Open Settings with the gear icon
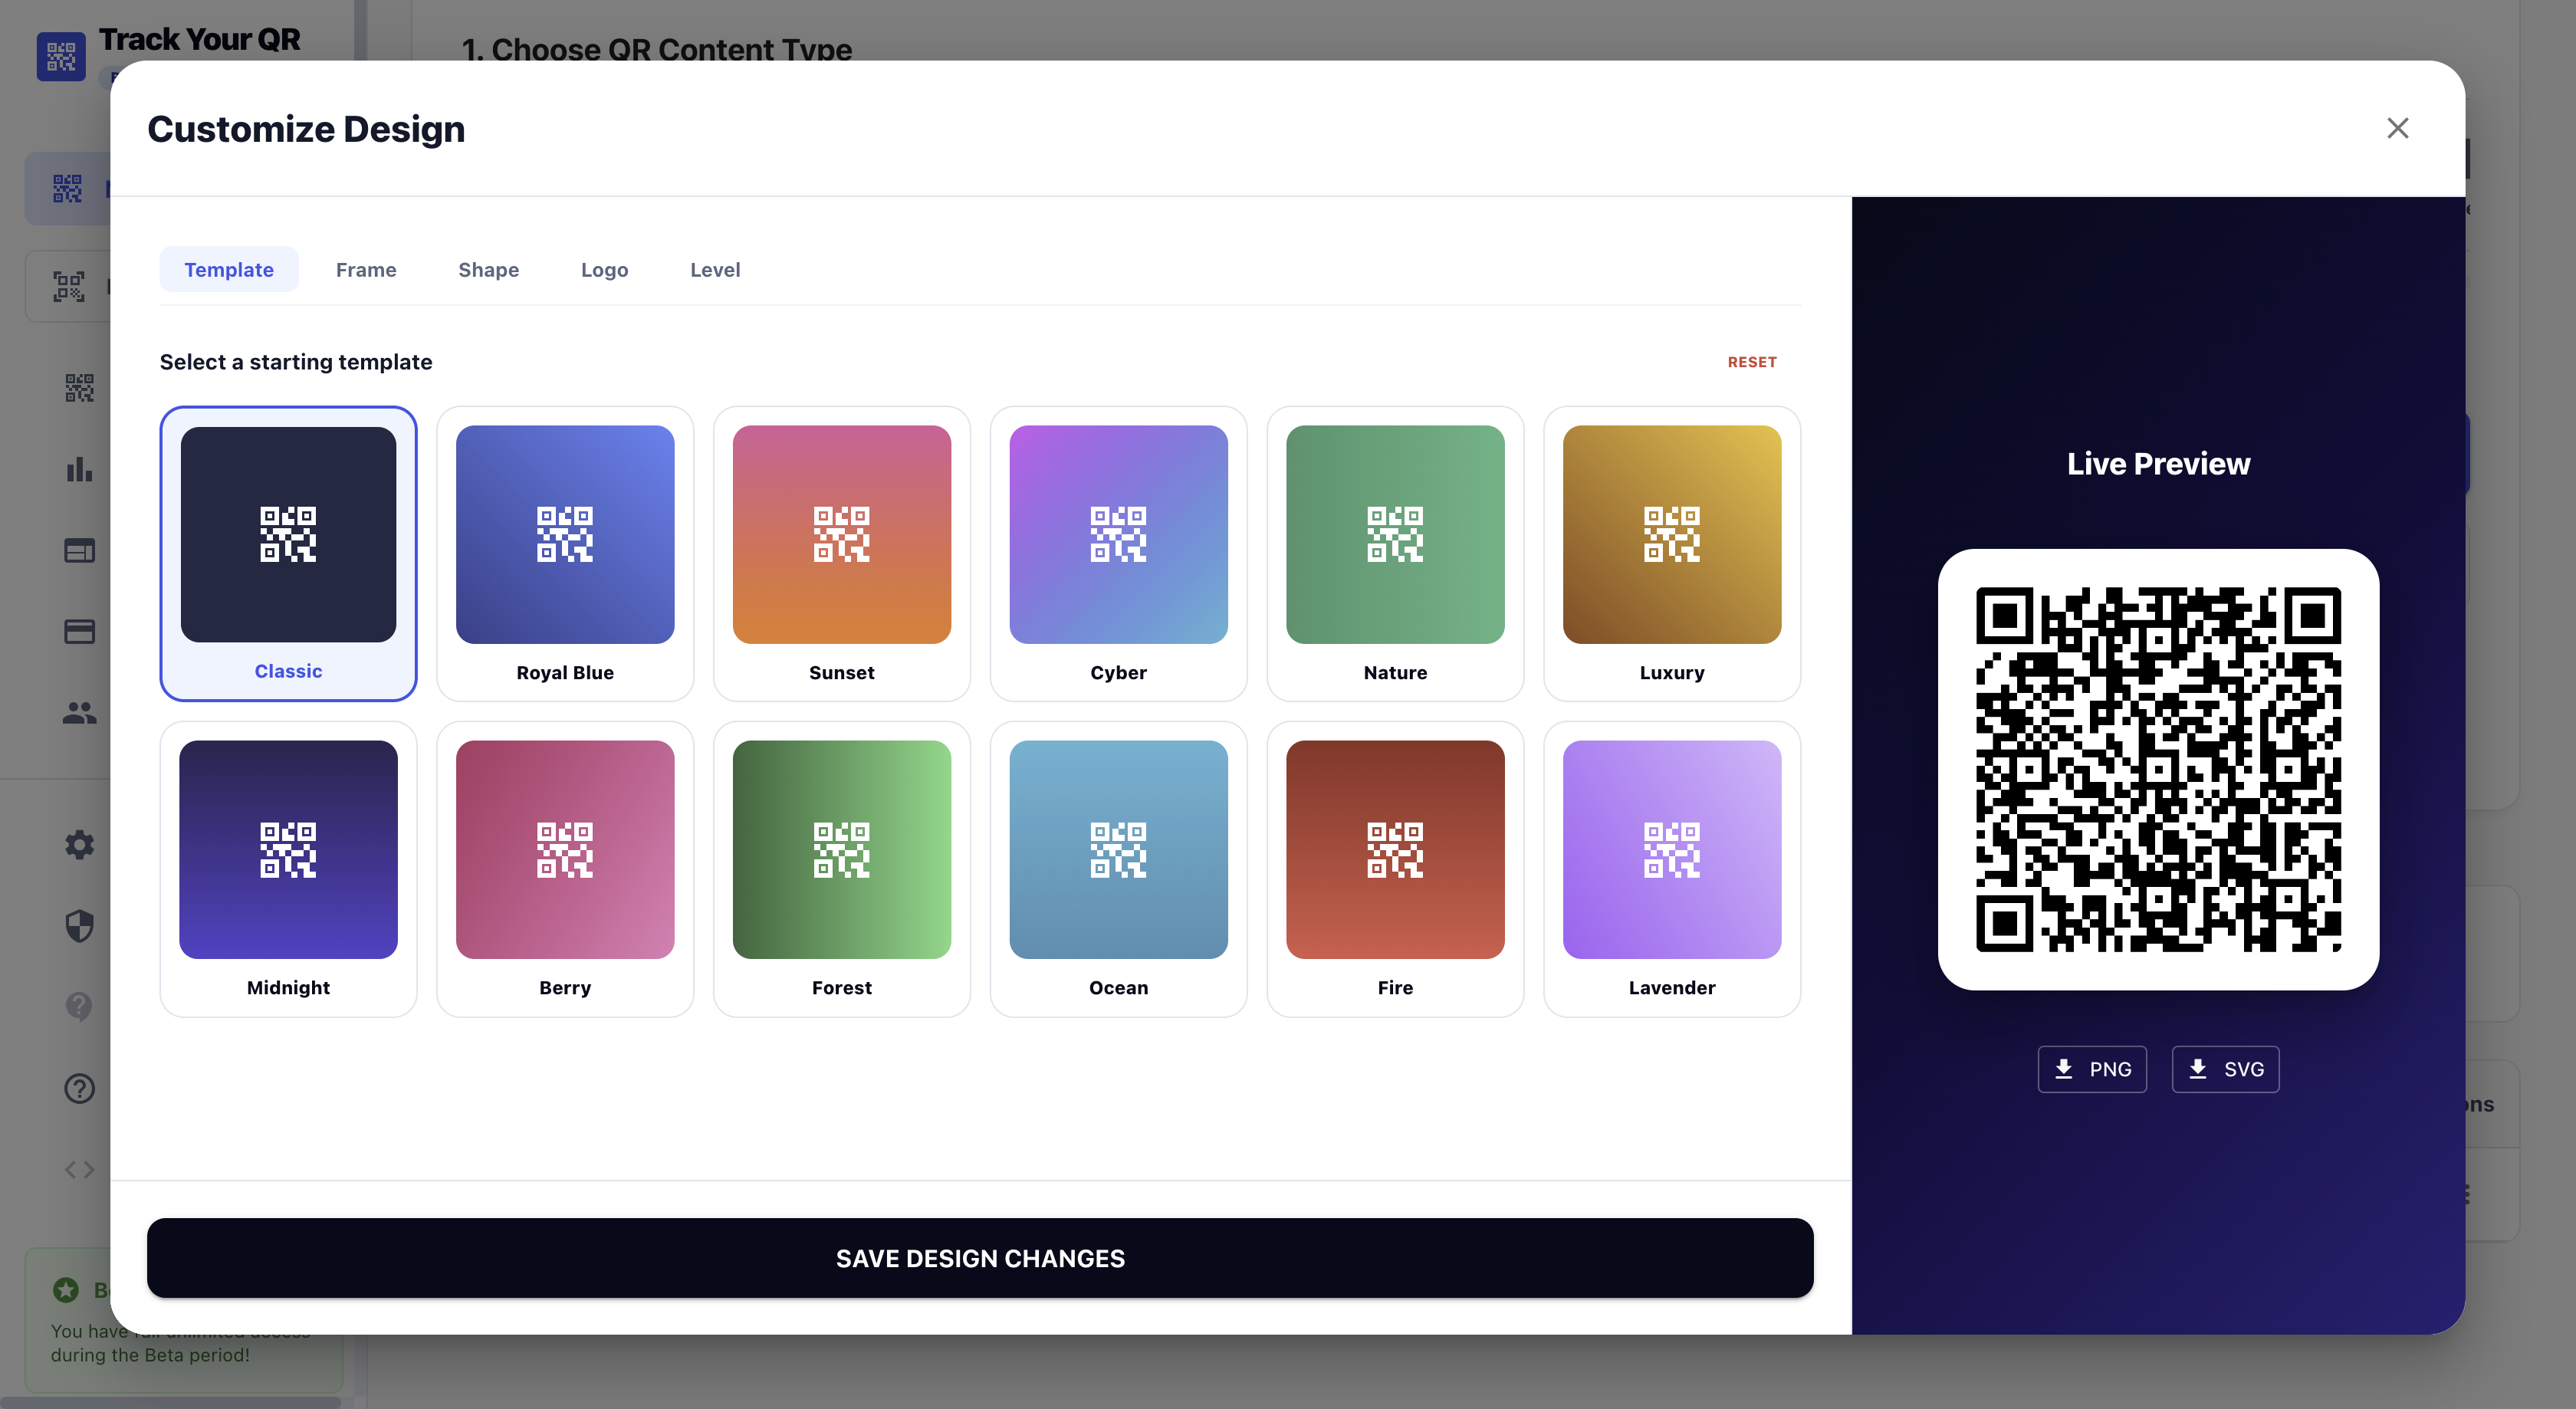The height and width of the screenshot is (1409, 2576). click(79, 845)
